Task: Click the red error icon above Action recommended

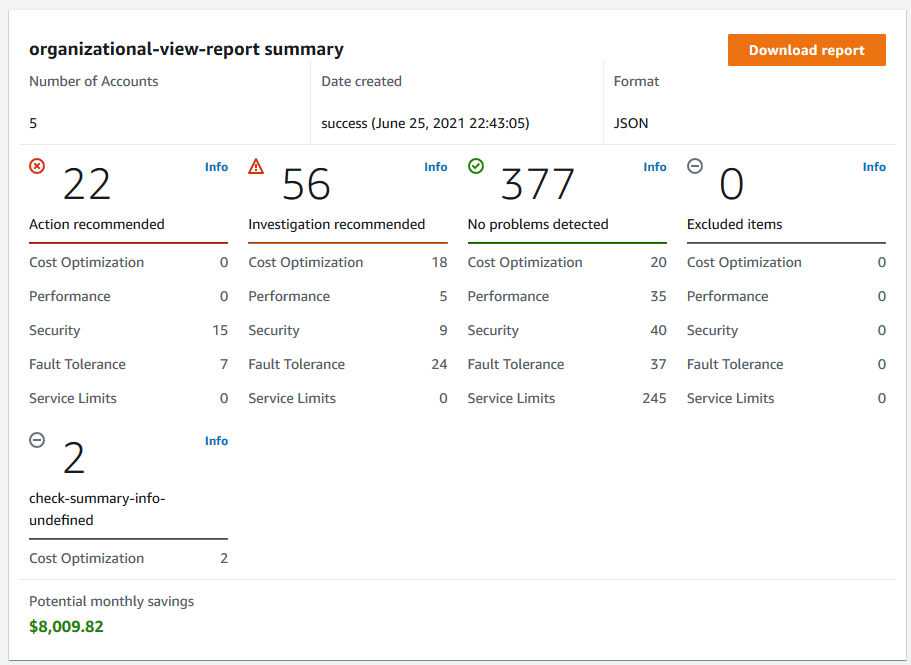Action: pos(37,167)
